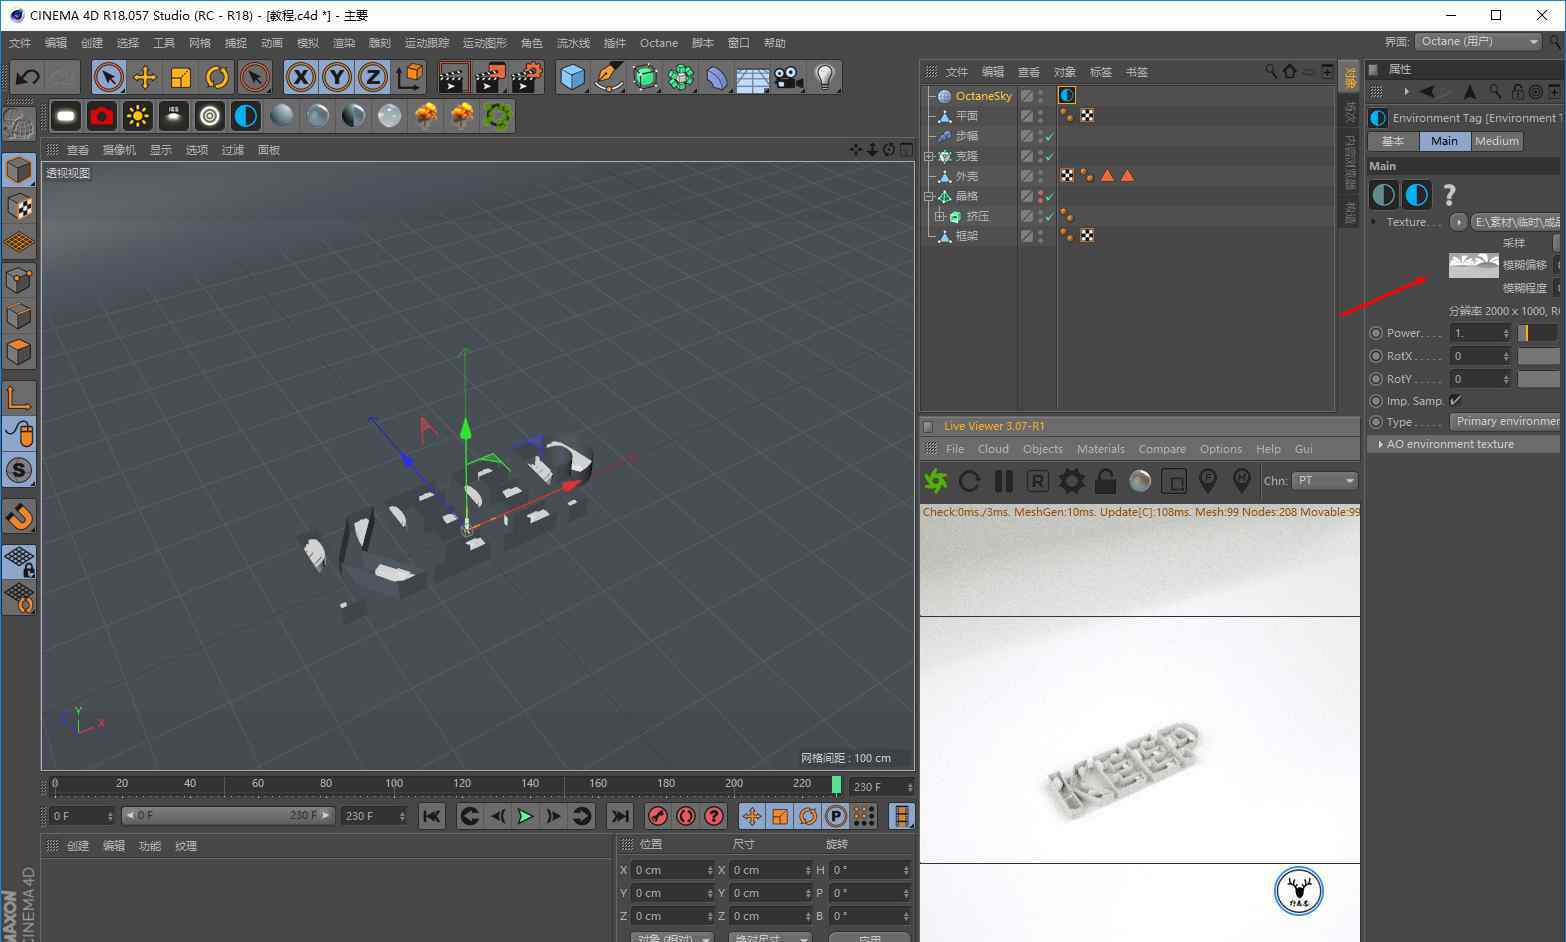Click the autokeying button
The image size is (1566, 942).
[x=685, y=816]
